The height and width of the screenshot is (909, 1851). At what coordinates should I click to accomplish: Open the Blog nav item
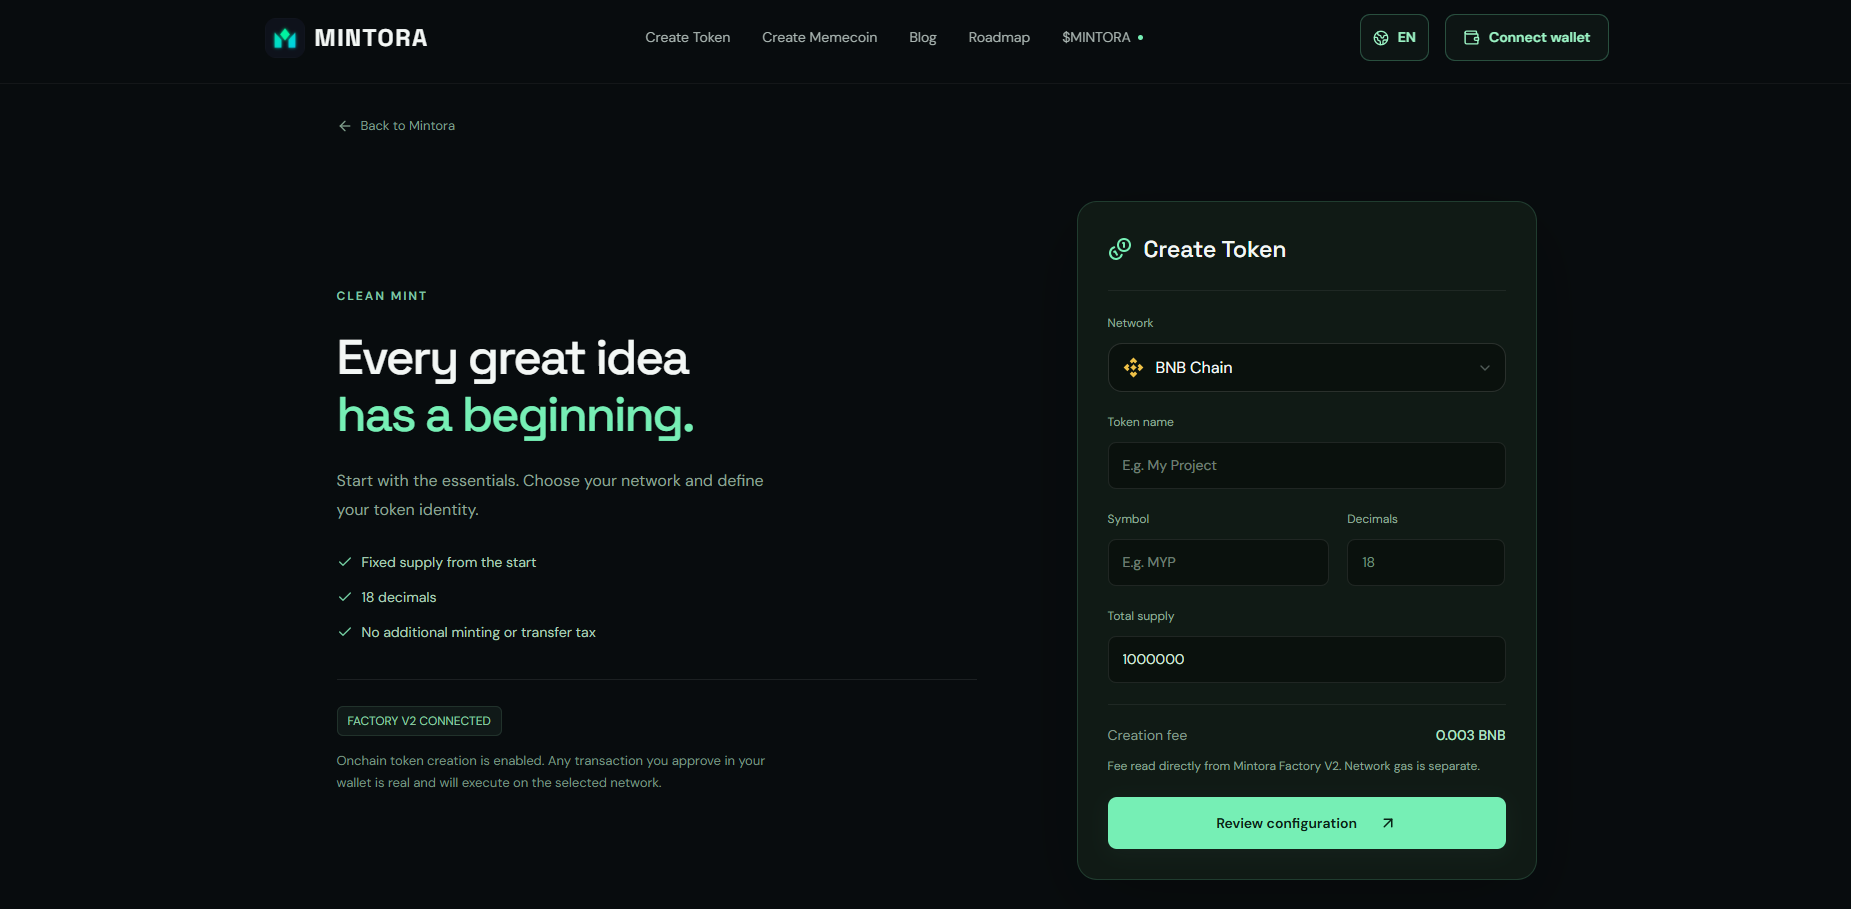[x=923, y=38]
